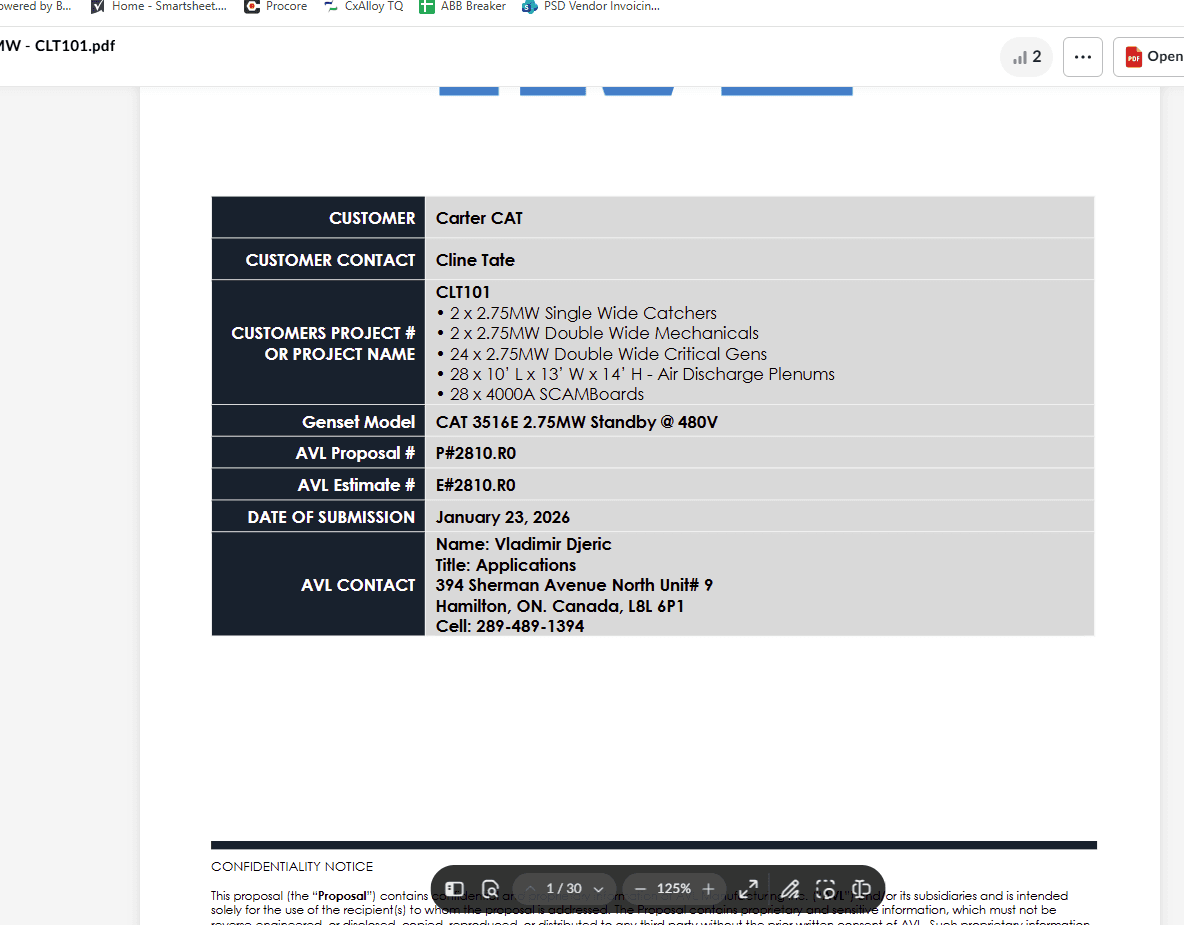
Task: Open the ABB Breaker bookmark
Action: [463, 7]
